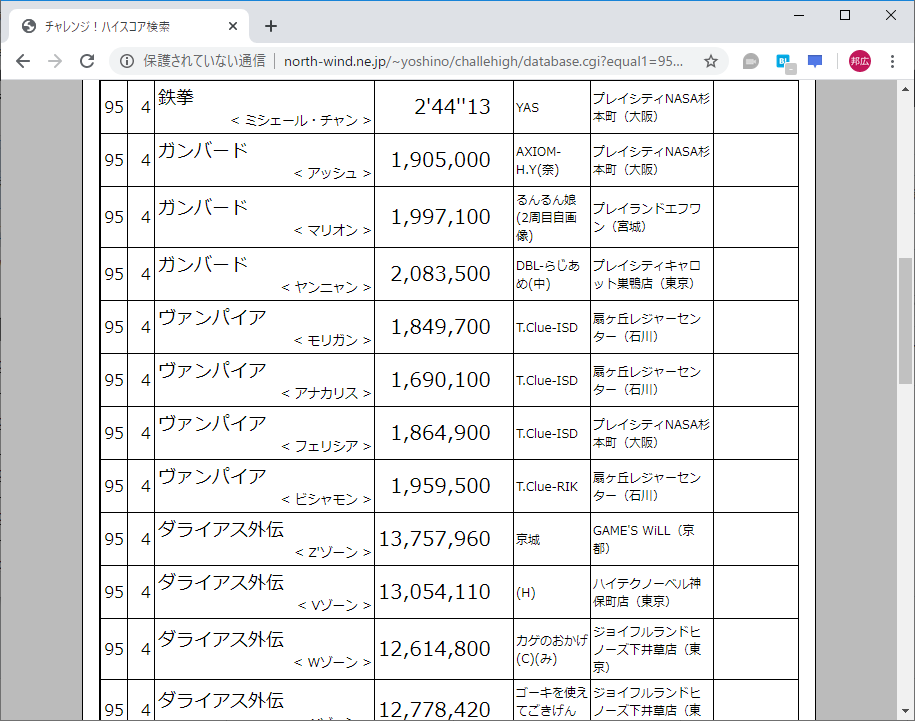Click the player カゲのおかげ(C)(み)
Viewport: 915px width, 721px height.
551,649
